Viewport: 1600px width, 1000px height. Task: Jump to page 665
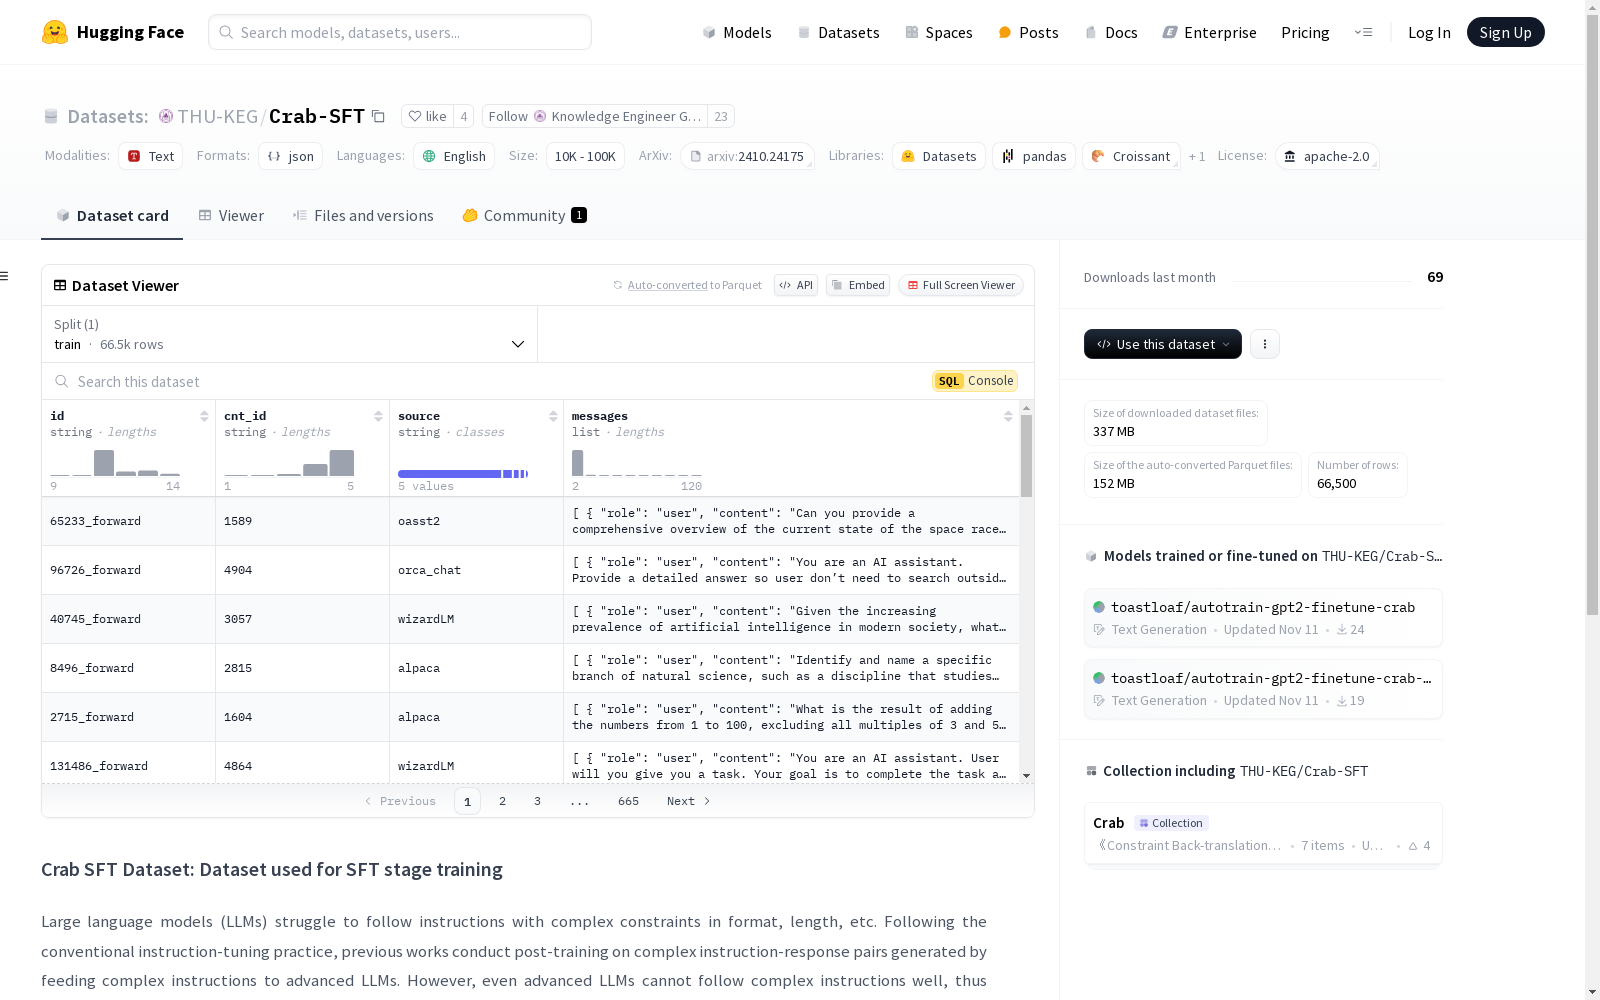(628, 801)
